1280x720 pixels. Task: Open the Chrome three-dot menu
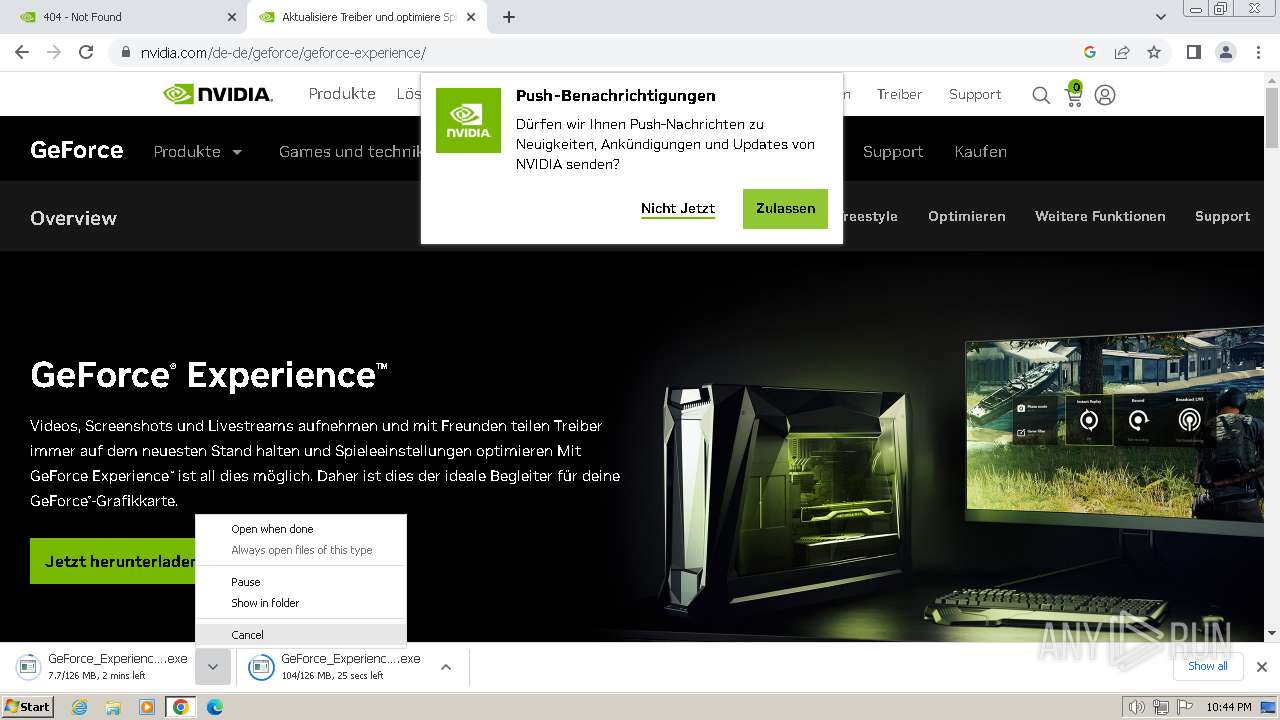[x=1258, y=52]
